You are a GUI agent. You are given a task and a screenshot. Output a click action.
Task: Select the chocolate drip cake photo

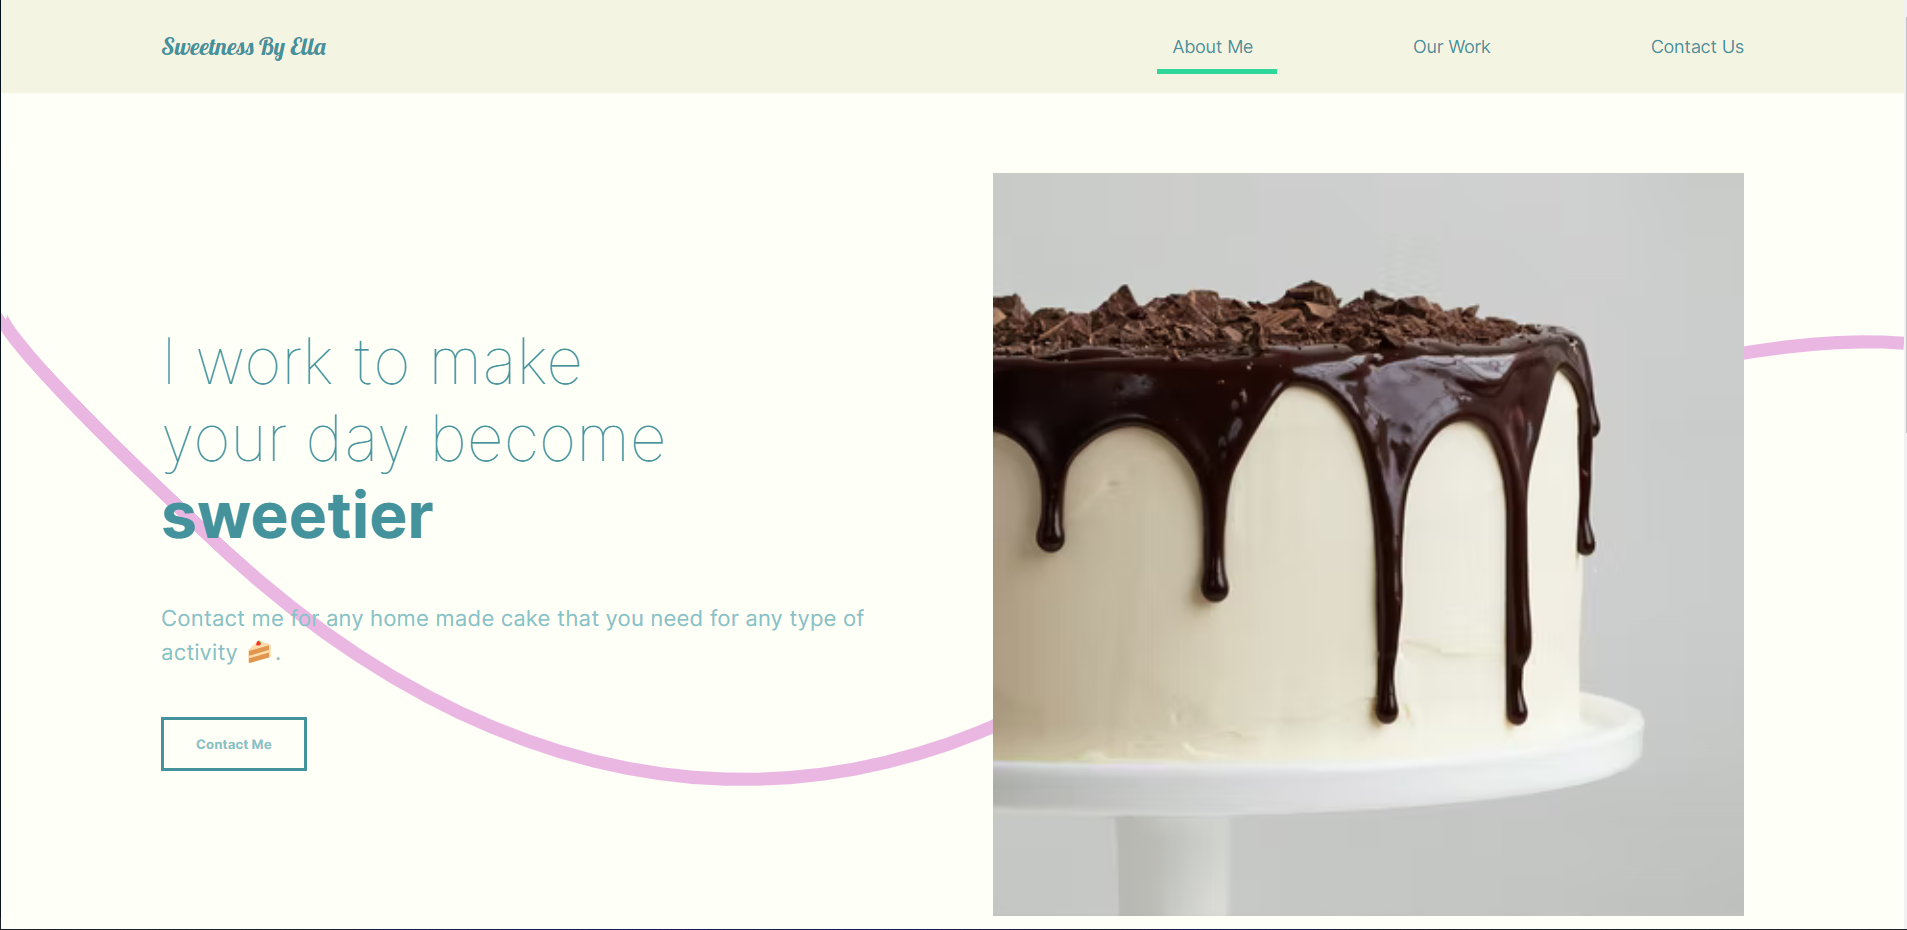(1368, 544)
